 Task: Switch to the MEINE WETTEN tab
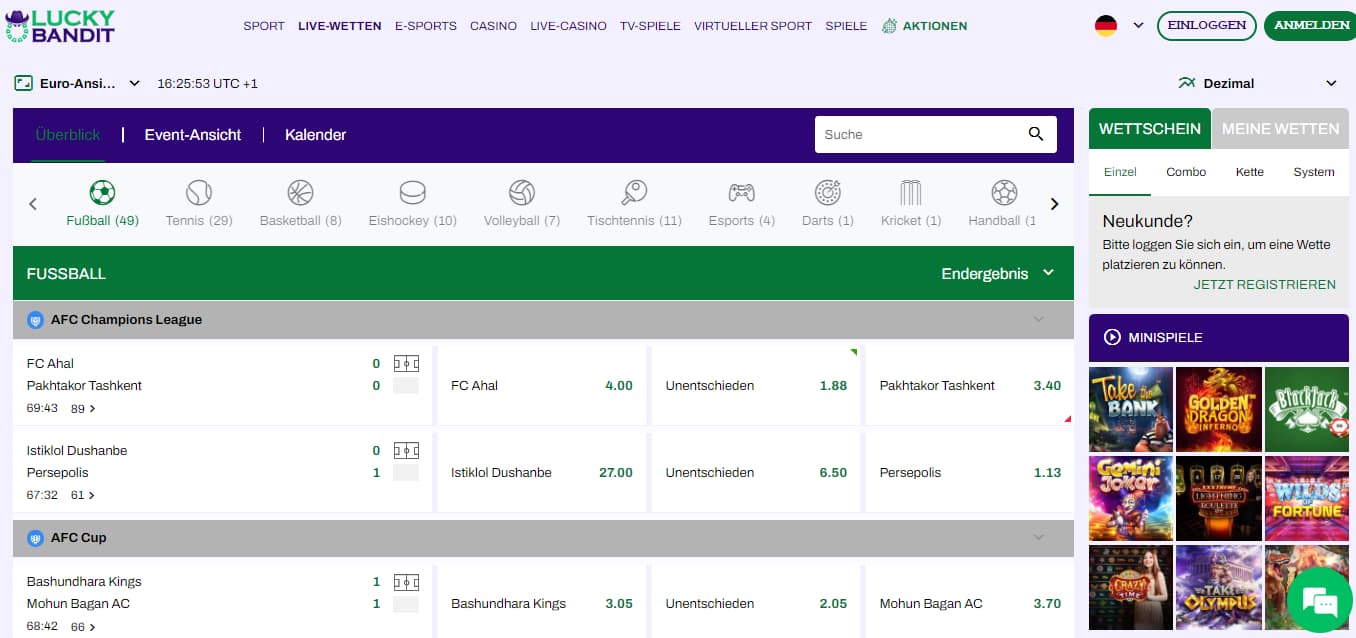1280,129
